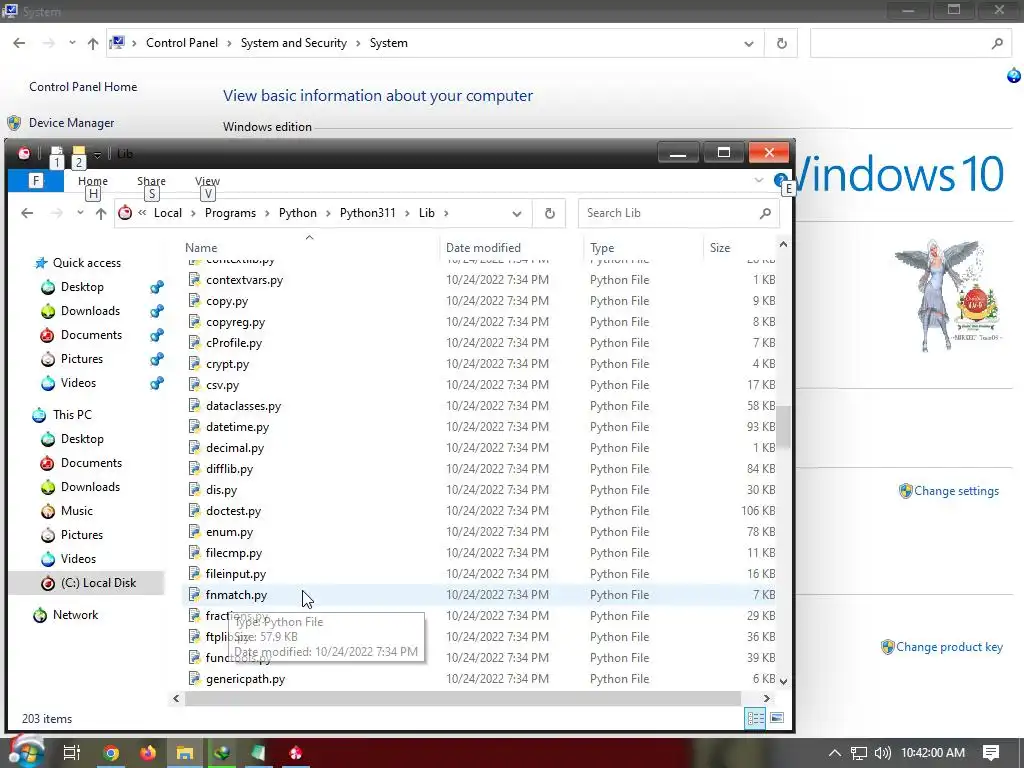Image resolution: width=1024 pixels, height=768 pixels.
Task: Expand the breadcrumb arrow after Lib
Action: (x=447, y=213)
